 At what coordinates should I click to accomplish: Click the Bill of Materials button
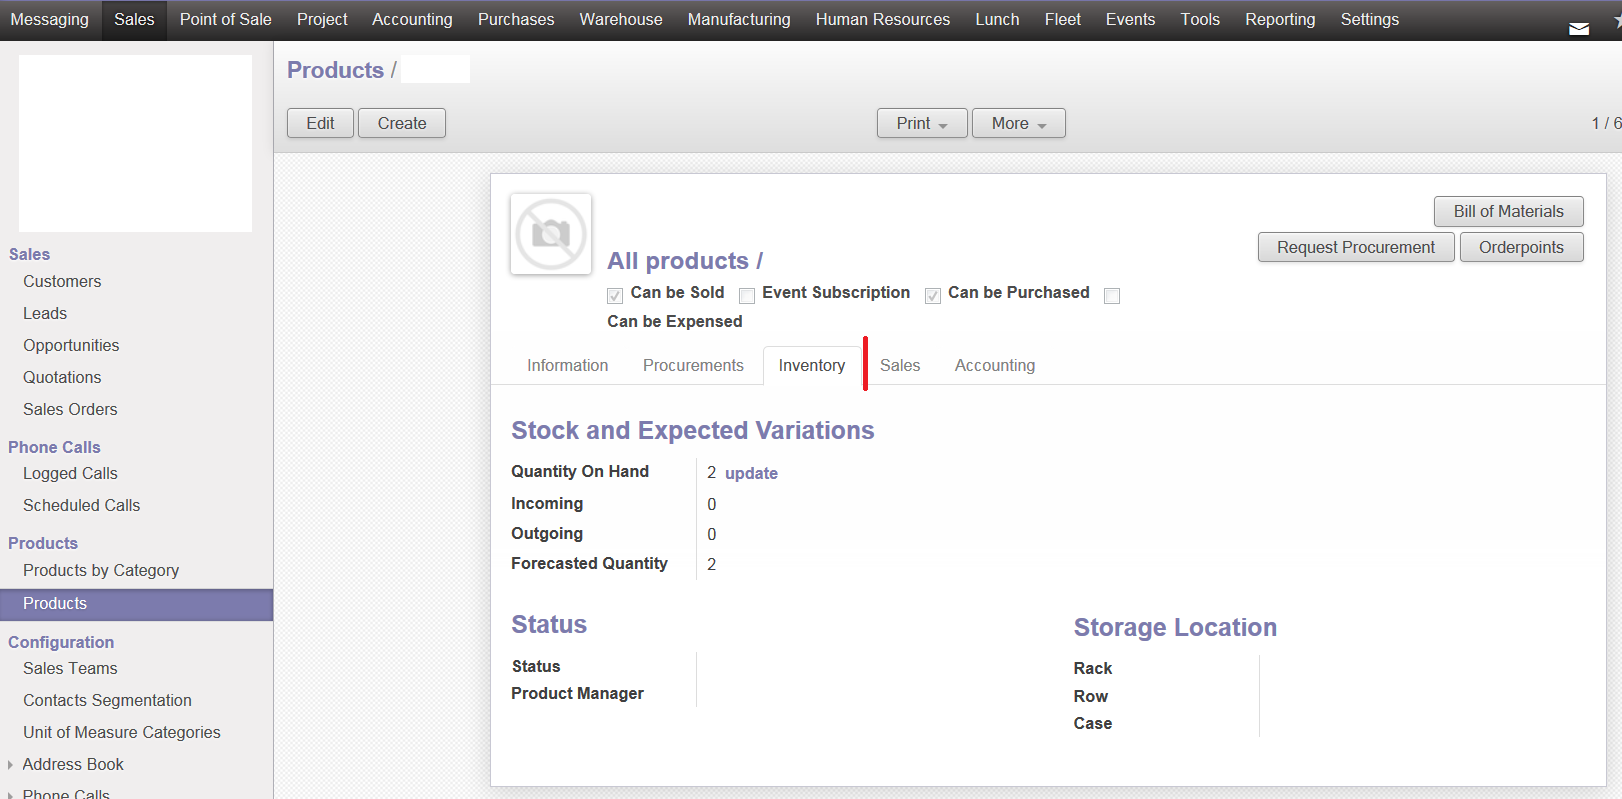(1508, 211)
